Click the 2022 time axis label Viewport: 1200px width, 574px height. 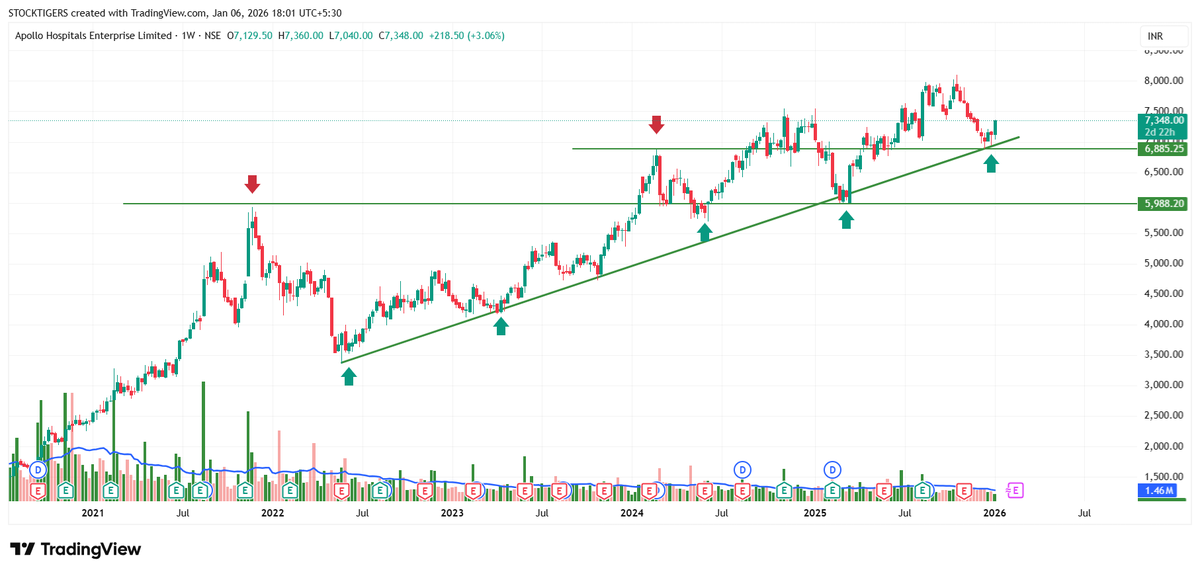tap(272, 513)
